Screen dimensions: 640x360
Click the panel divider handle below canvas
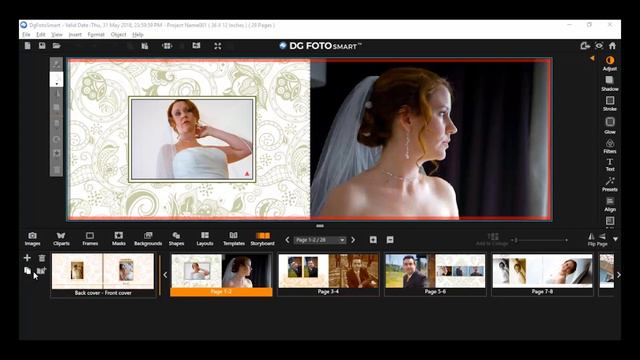pos(320,226)
